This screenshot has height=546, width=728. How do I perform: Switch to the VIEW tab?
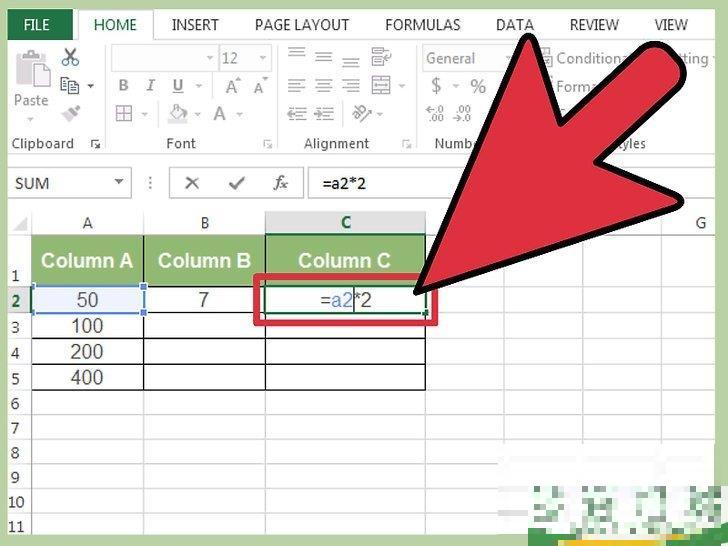670,25
